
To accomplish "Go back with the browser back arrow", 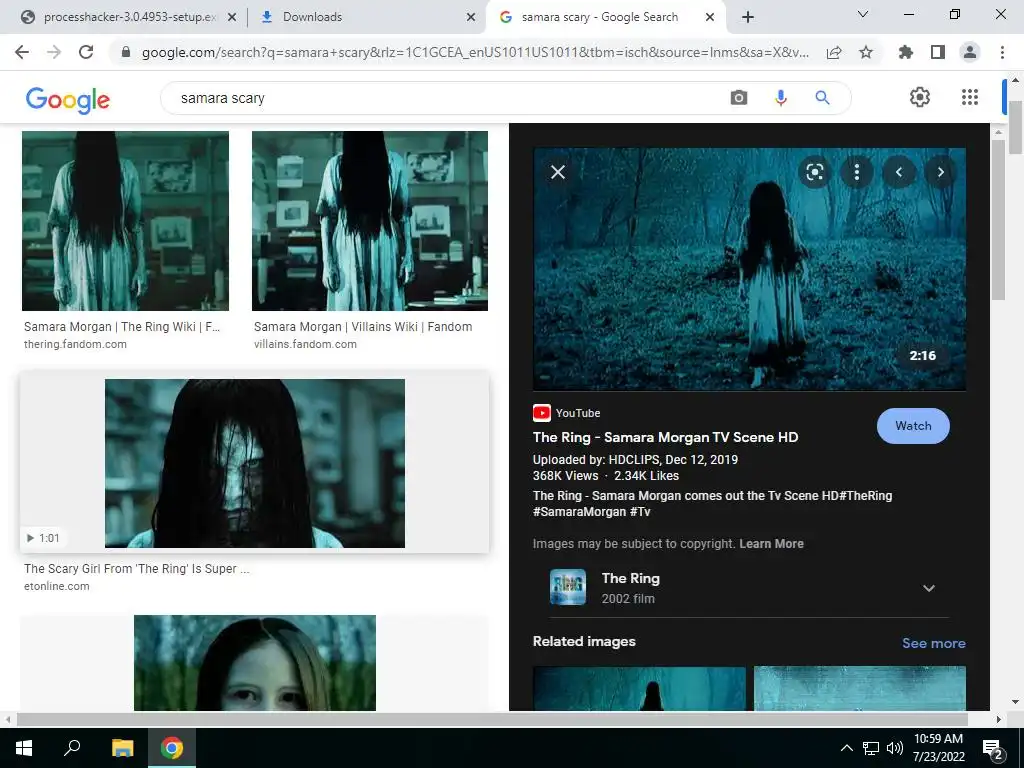I will coord(22,52).
